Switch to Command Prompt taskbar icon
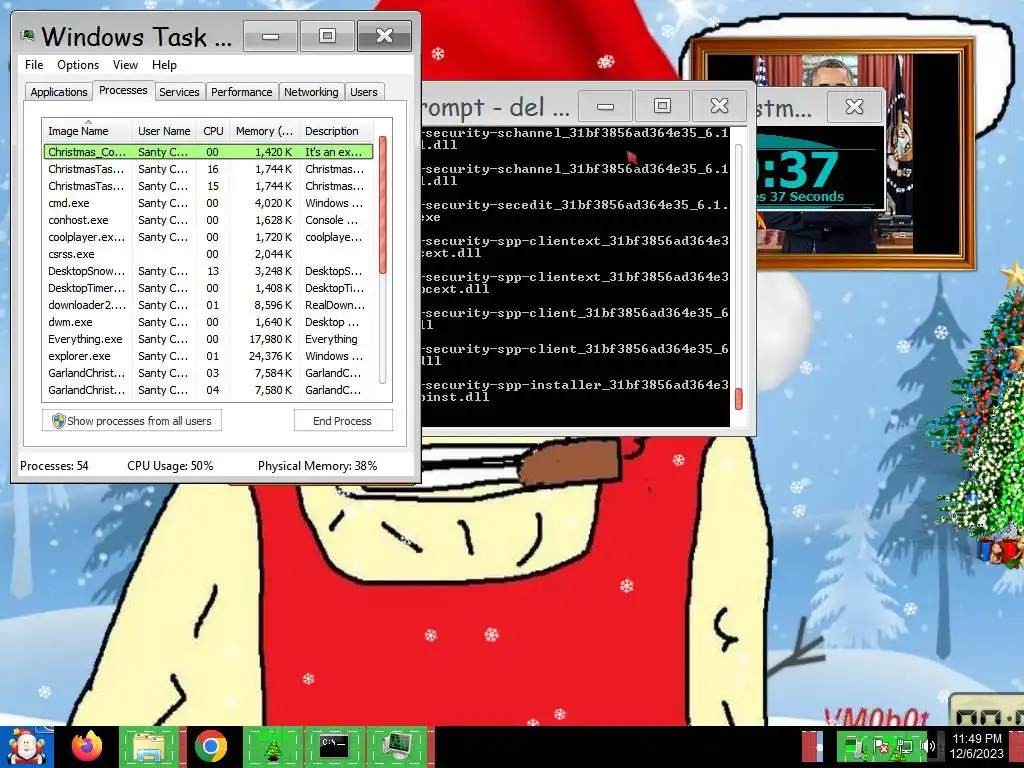 [x=334, y=746]
